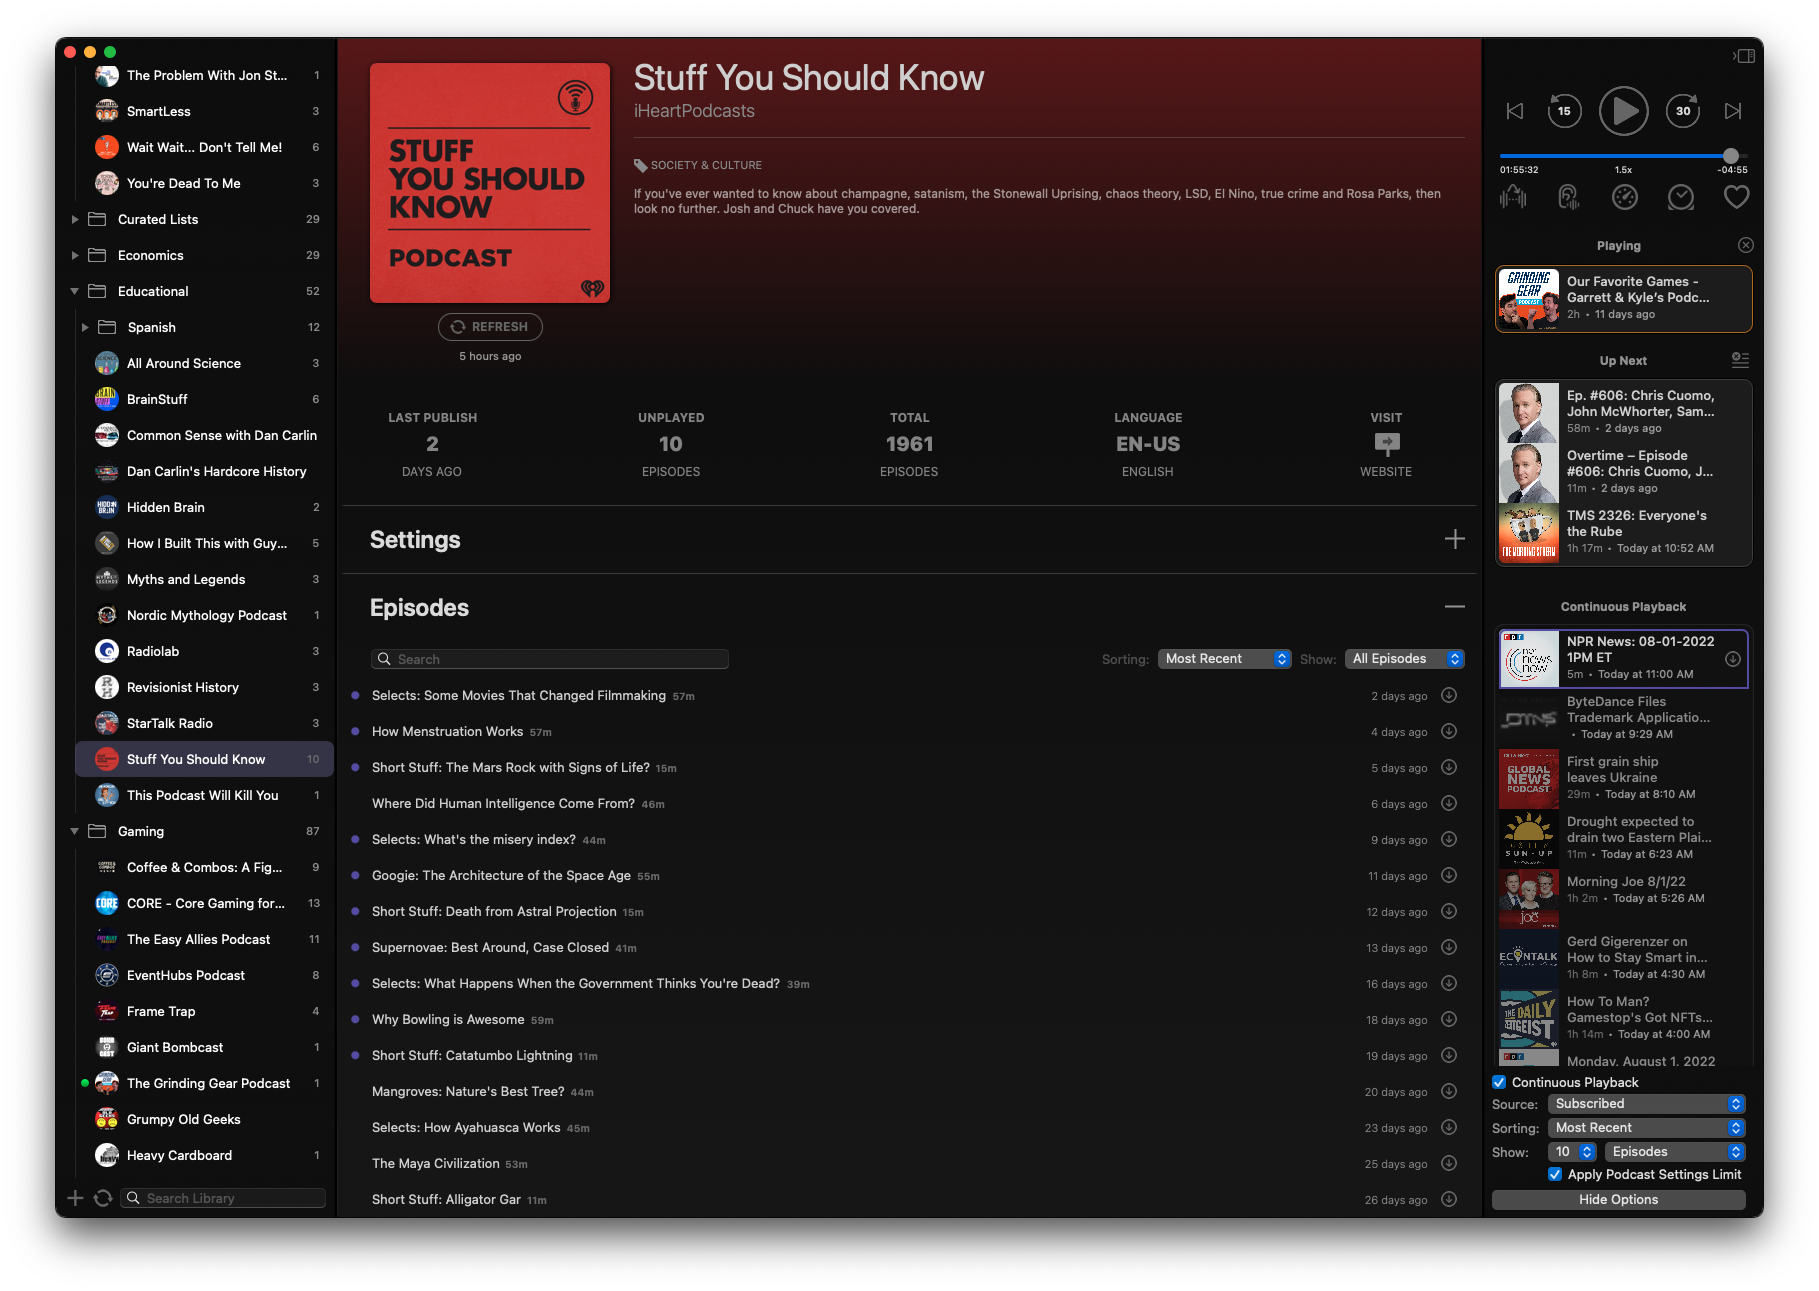The image size is (1819, 1291).
Task: Toggle the voice boost ear icon
Action: 1569,197
